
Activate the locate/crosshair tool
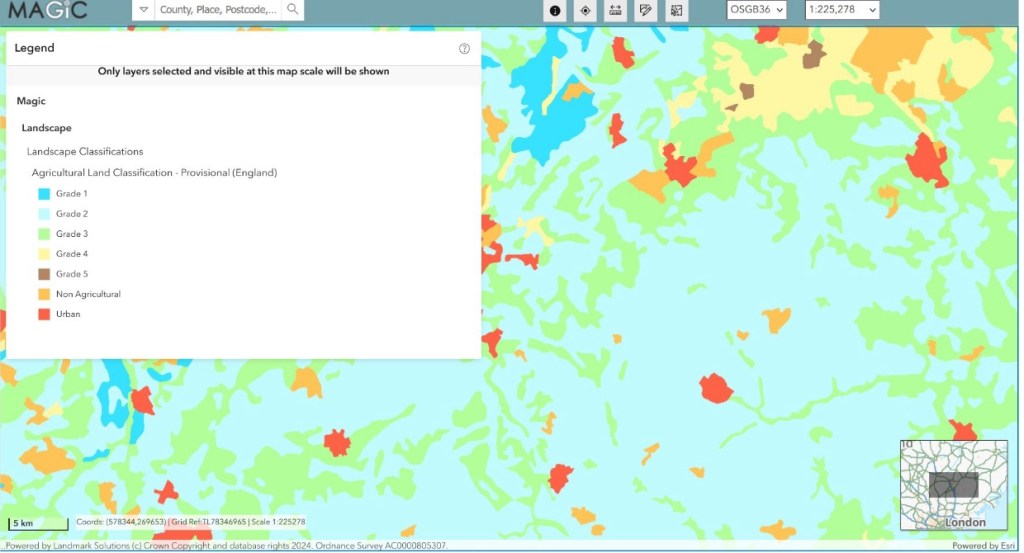(x=586, y=11)
